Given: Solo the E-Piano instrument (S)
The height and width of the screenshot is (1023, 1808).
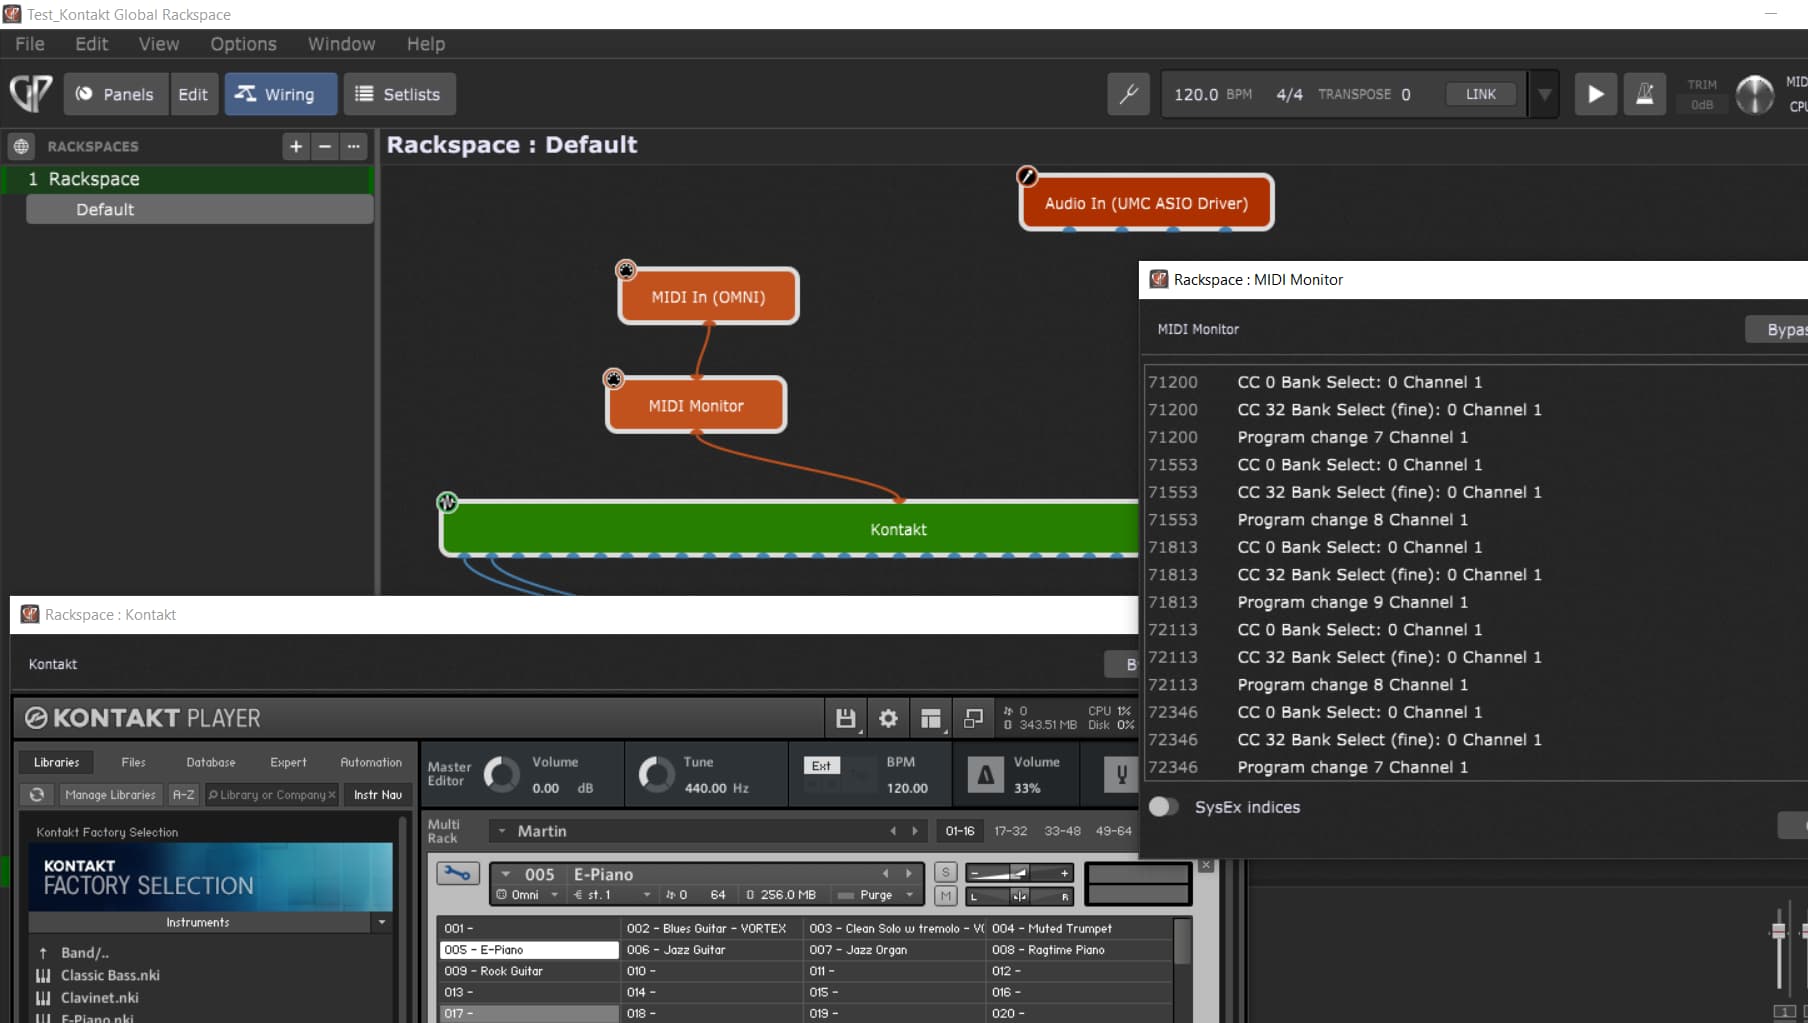Looking at the screenshot, I should pos(946,873).
